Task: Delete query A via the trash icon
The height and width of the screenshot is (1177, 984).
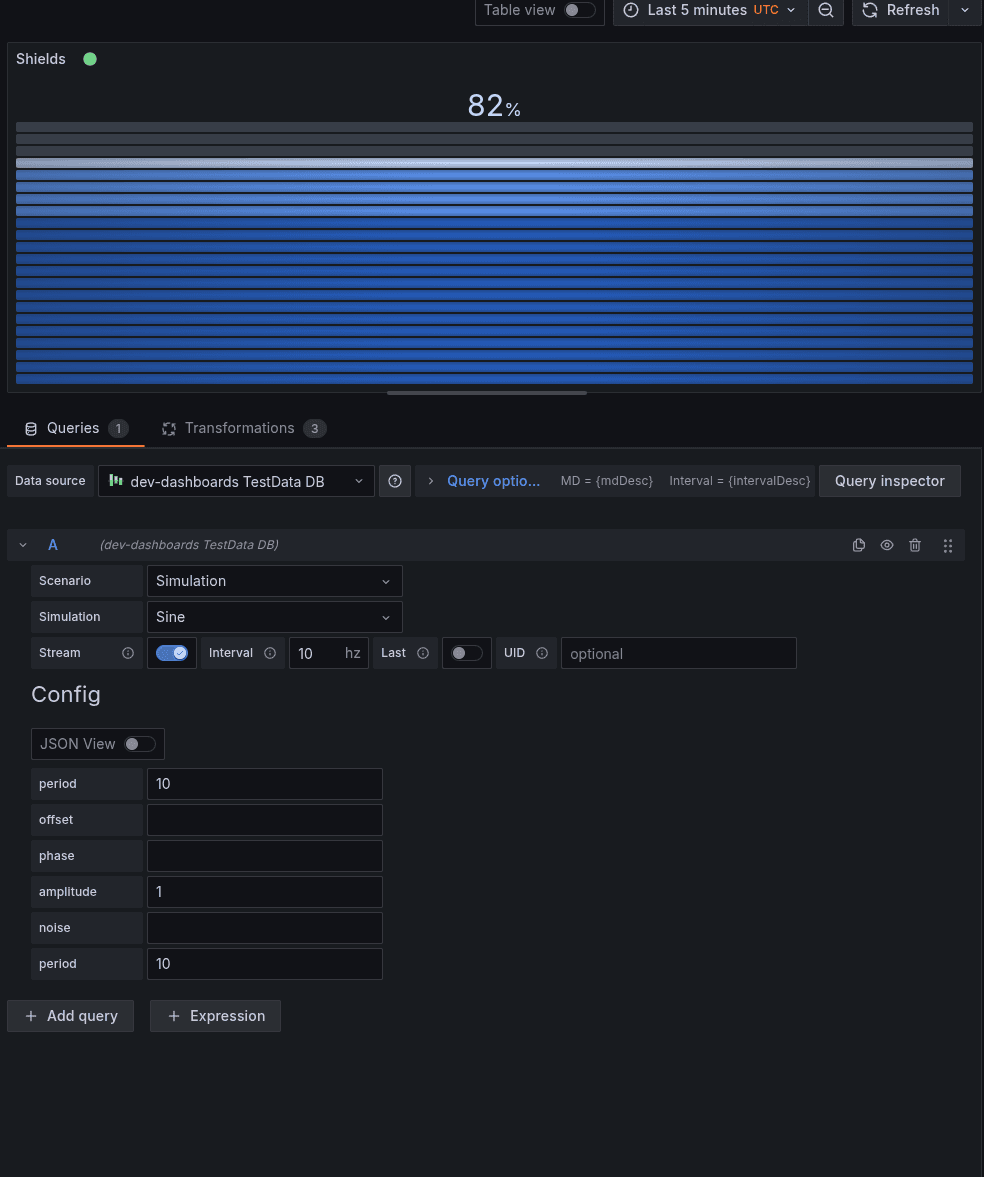Action: tap(914, 545)
